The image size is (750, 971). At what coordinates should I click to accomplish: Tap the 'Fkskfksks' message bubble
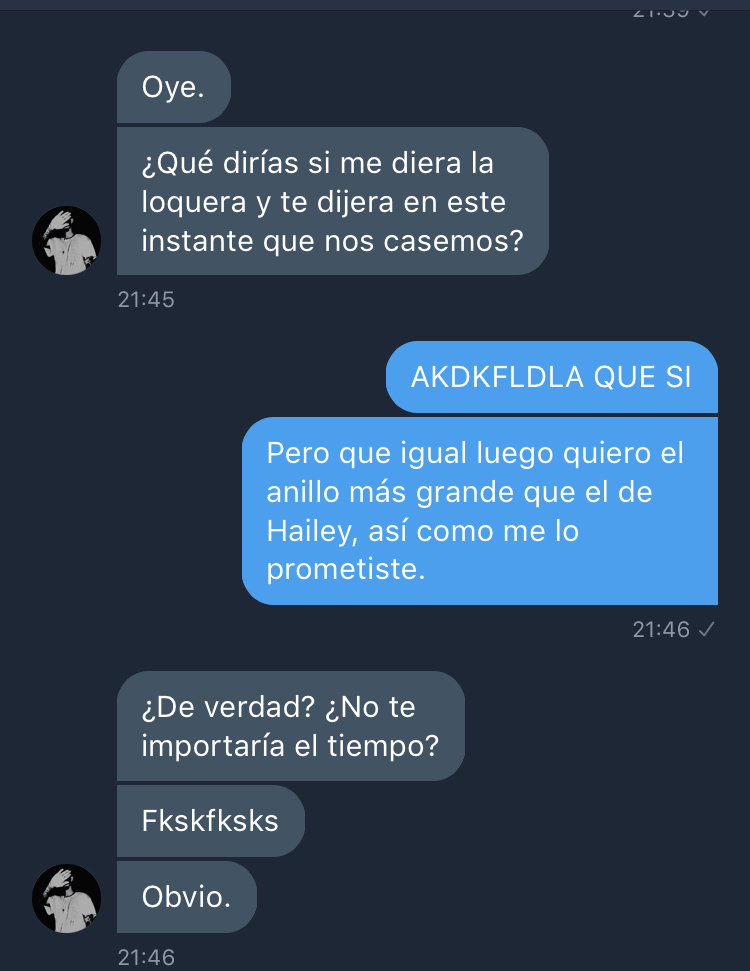coord(211,821)
